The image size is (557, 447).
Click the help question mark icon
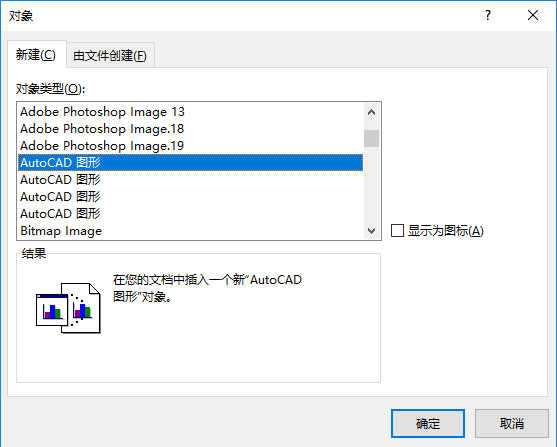point(488,15)
